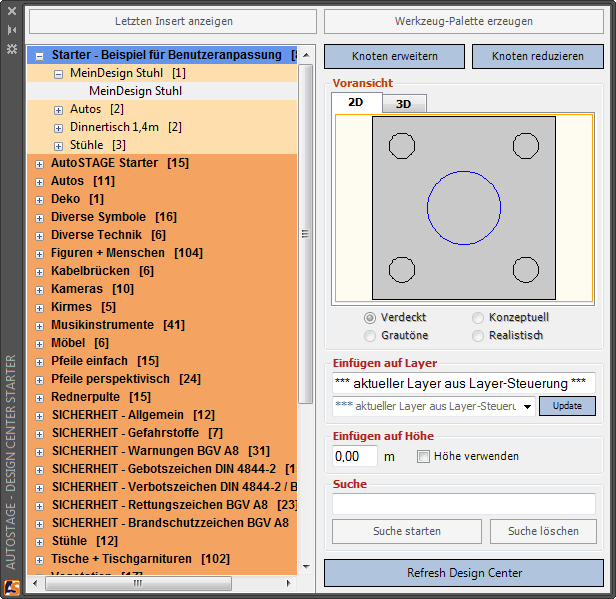Select the Verdeckt visual style option
Viewport: 616px width, 599px height.
pyautogui.click(x=371, y=318)
